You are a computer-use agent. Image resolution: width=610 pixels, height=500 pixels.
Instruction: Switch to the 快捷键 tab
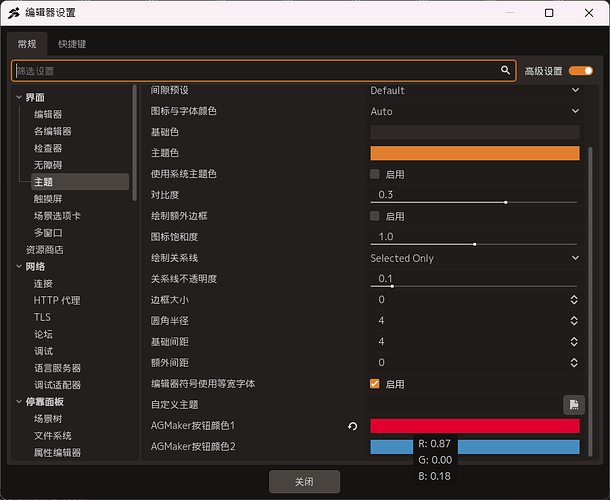(x=72, y=44)
